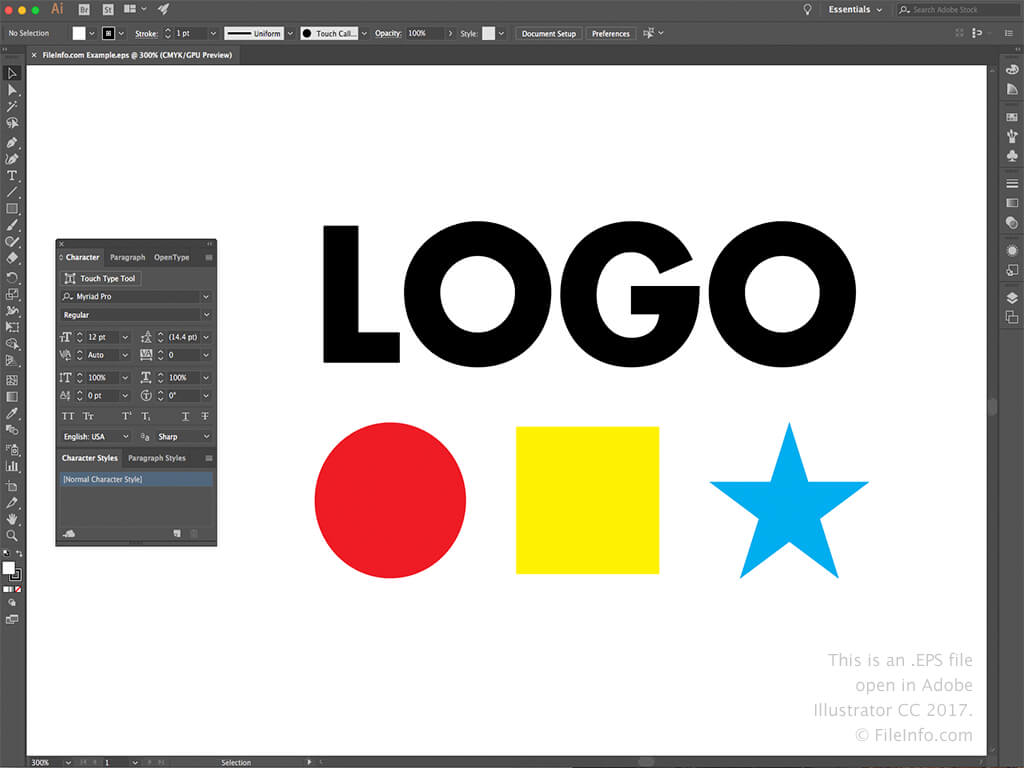Image resolution: width=1024 pixels, height=768 pixels.
Task: Pick the Eyedropper tool
Action: (12, 413)
